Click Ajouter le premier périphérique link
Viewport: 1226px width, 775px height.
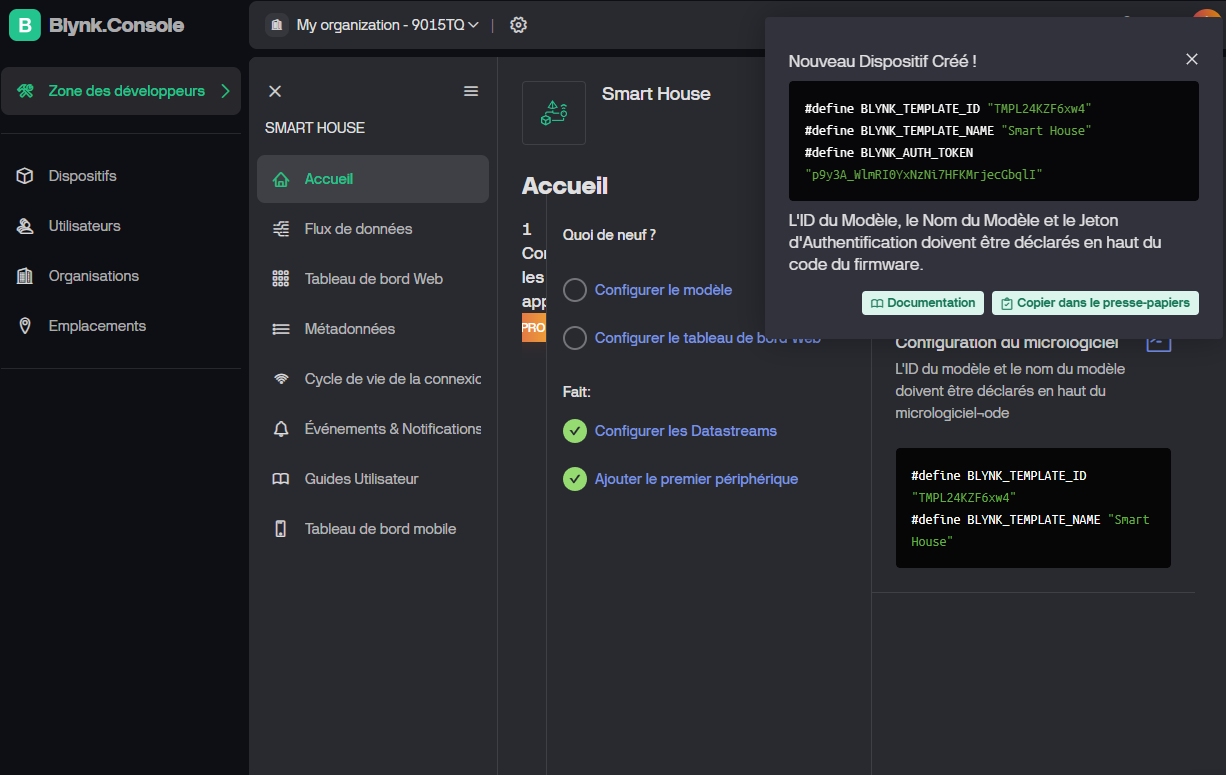pyautogui.click(x=696, y=479)
